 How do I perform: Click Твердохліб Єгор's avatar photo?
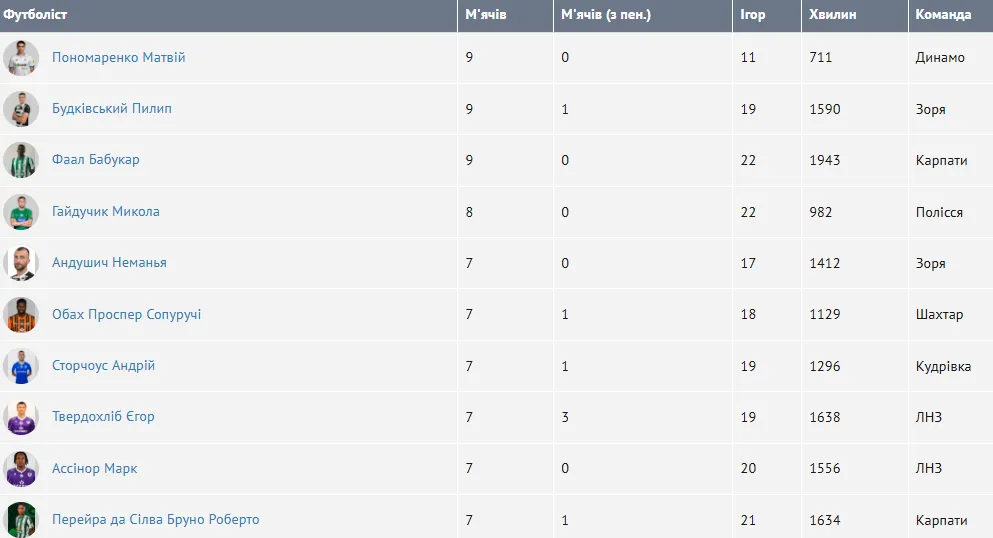[x=20, y=417]
